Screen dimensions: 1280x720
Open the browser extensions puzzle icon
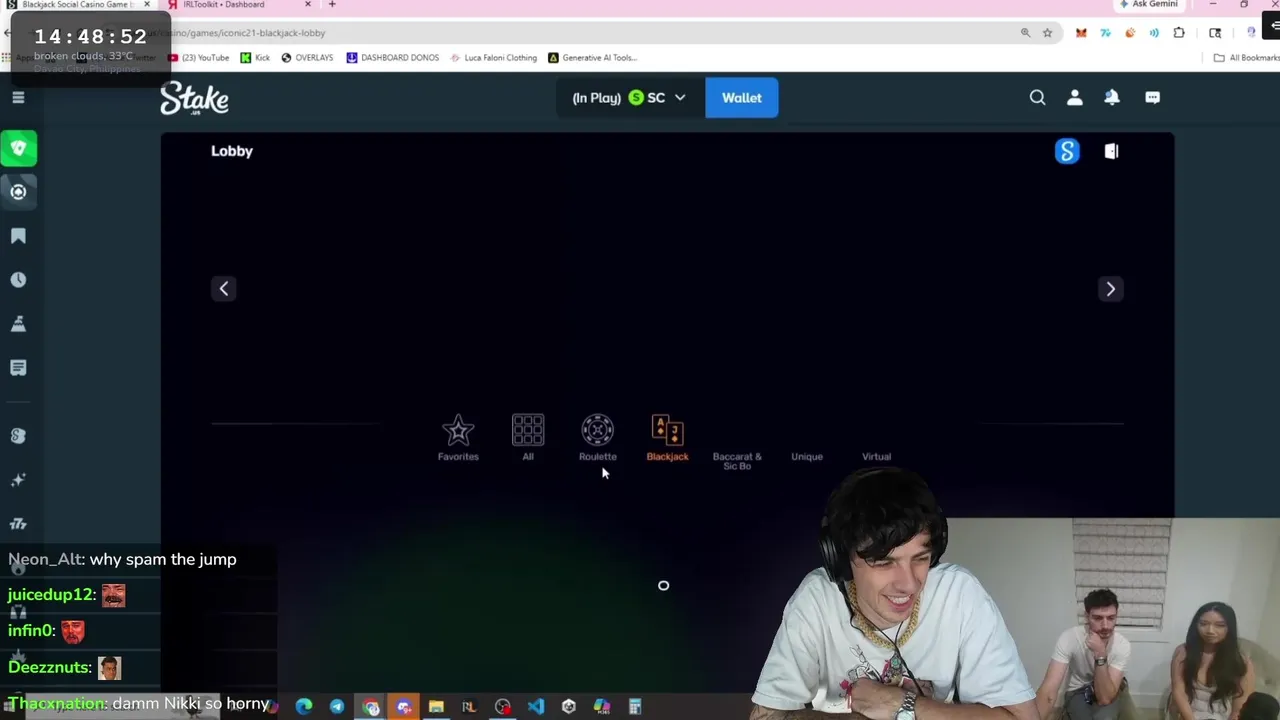(1179, 33)
